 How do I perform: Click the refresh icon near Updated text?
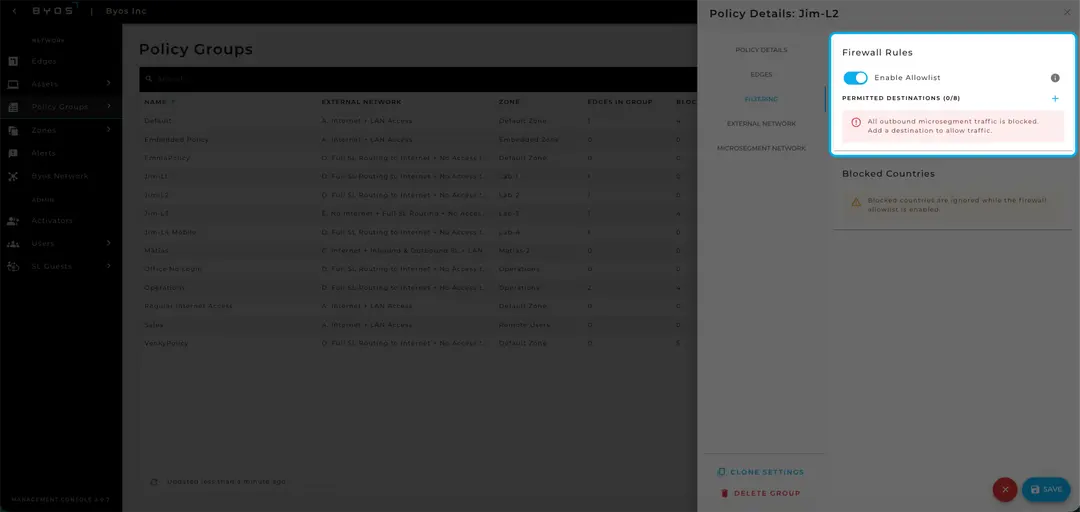point(154,482)
